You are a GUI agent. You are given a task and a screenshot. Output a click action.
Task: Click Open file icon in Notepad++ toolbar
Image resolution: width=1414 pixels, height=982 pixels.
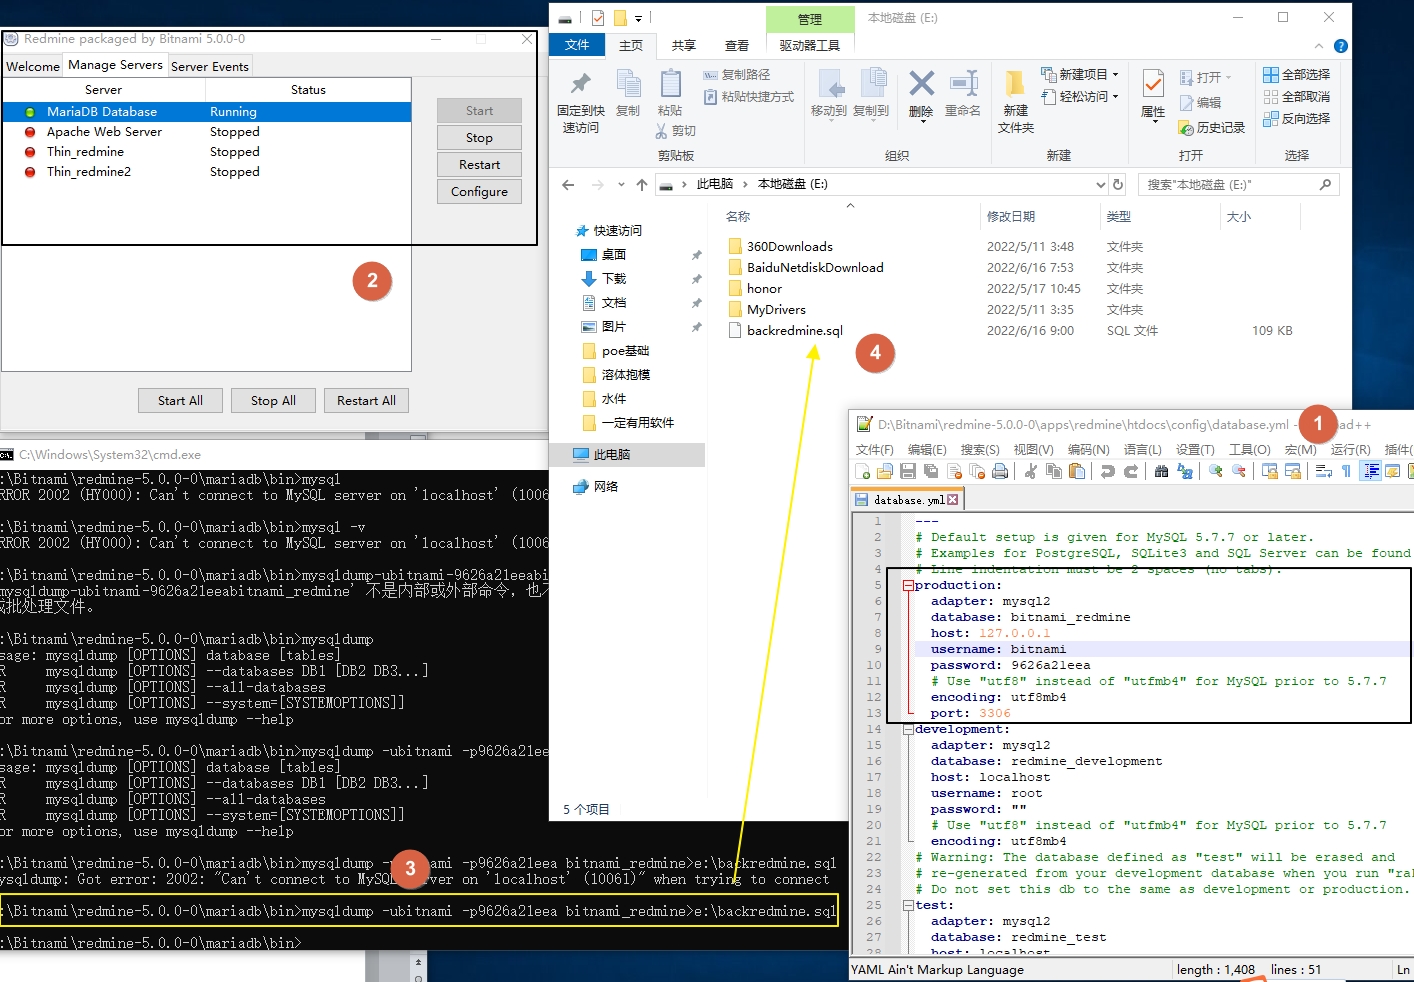click(885, 471)
